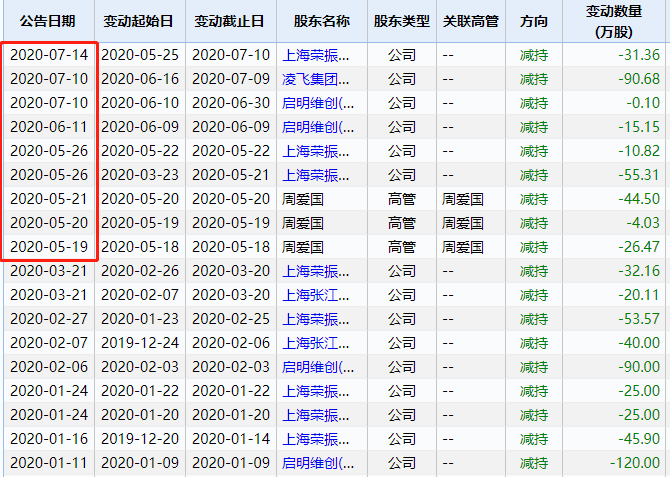The image size is (670, 477).
Task: Open 上海荣振 link with start date 2020-01-22
Action: pos(316,391)
